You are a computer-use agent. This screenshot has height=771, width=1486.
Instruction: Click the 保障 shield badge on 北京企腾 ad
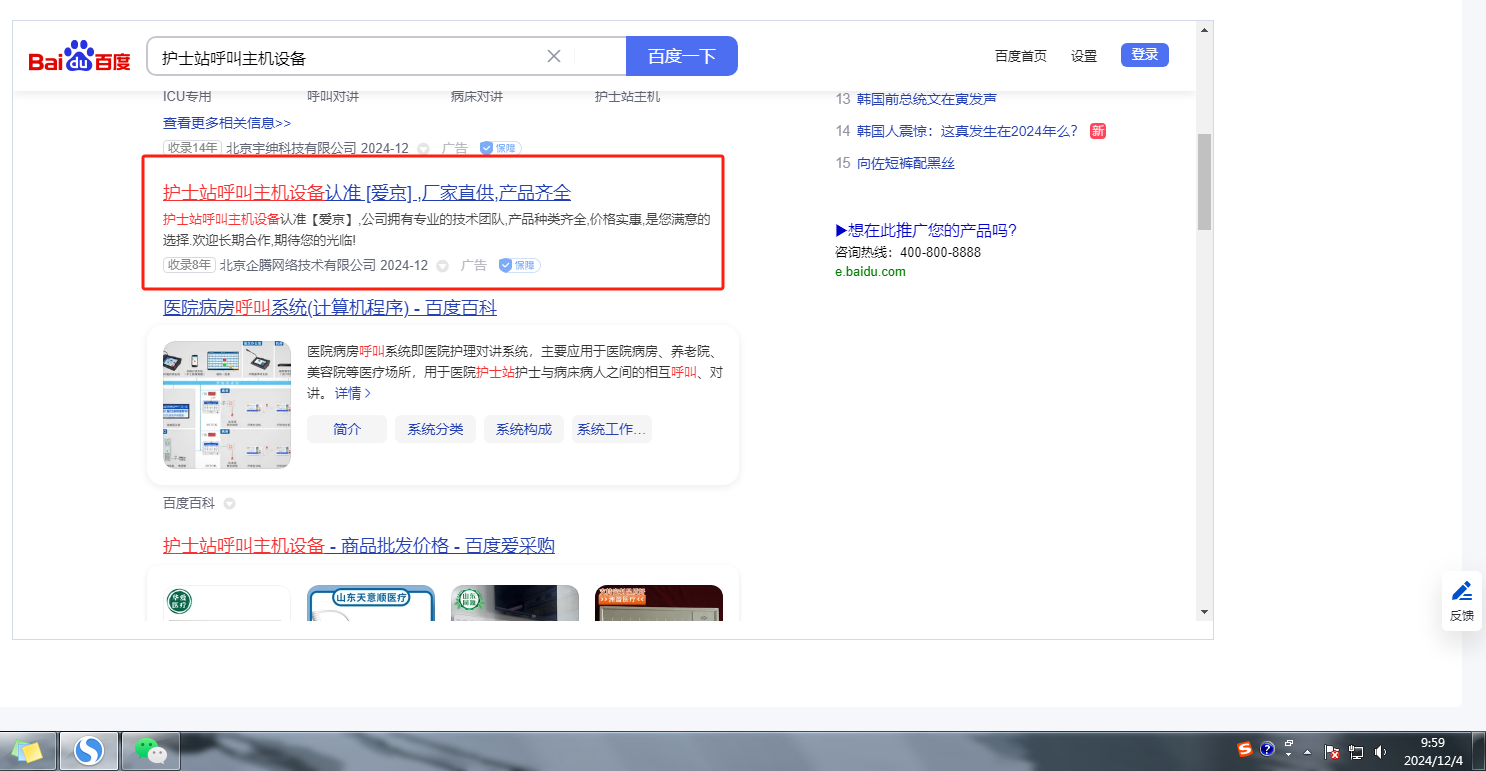[520, 265]
